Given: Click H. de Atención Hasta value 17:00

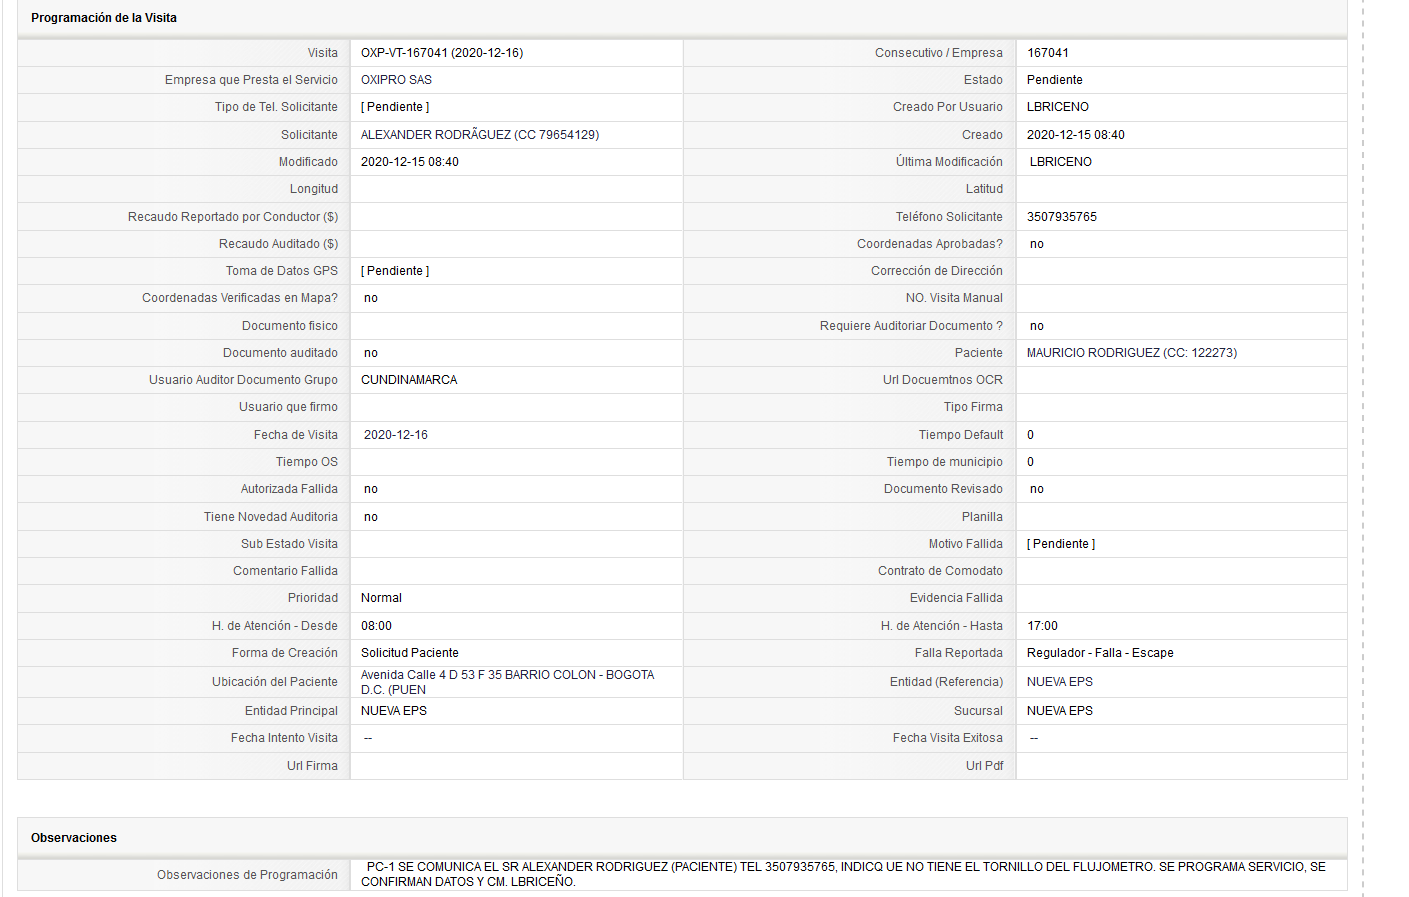Looking at the screenshot, I should tap(1042, 626).
